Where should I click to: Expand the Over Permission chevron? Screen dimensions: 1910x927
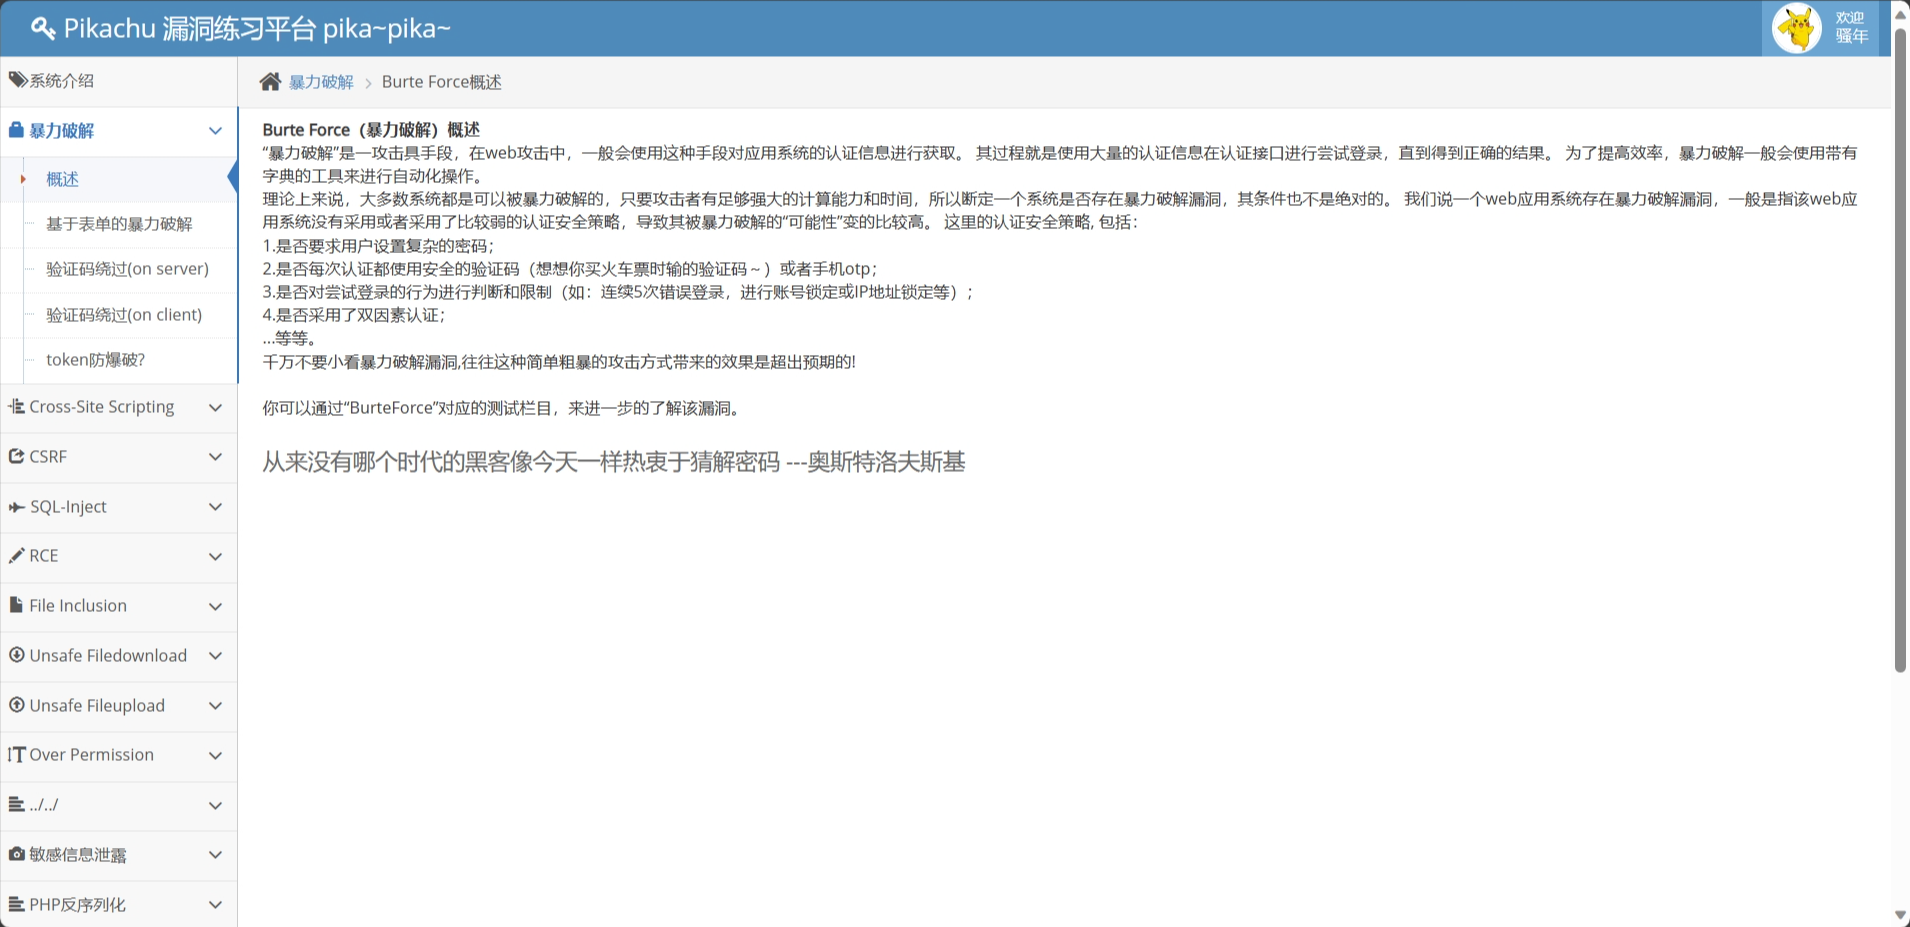pos(215,755)
